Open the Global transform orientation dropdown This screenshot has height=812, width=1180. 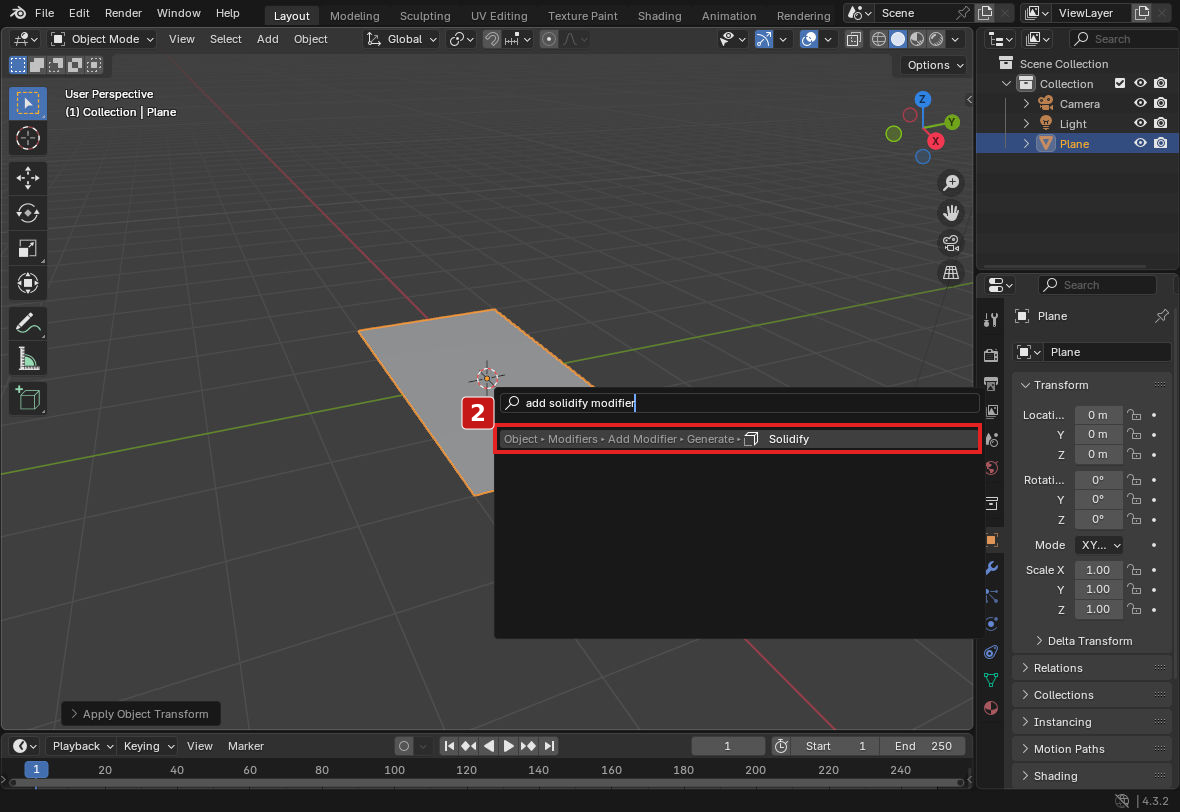point(401,39)
